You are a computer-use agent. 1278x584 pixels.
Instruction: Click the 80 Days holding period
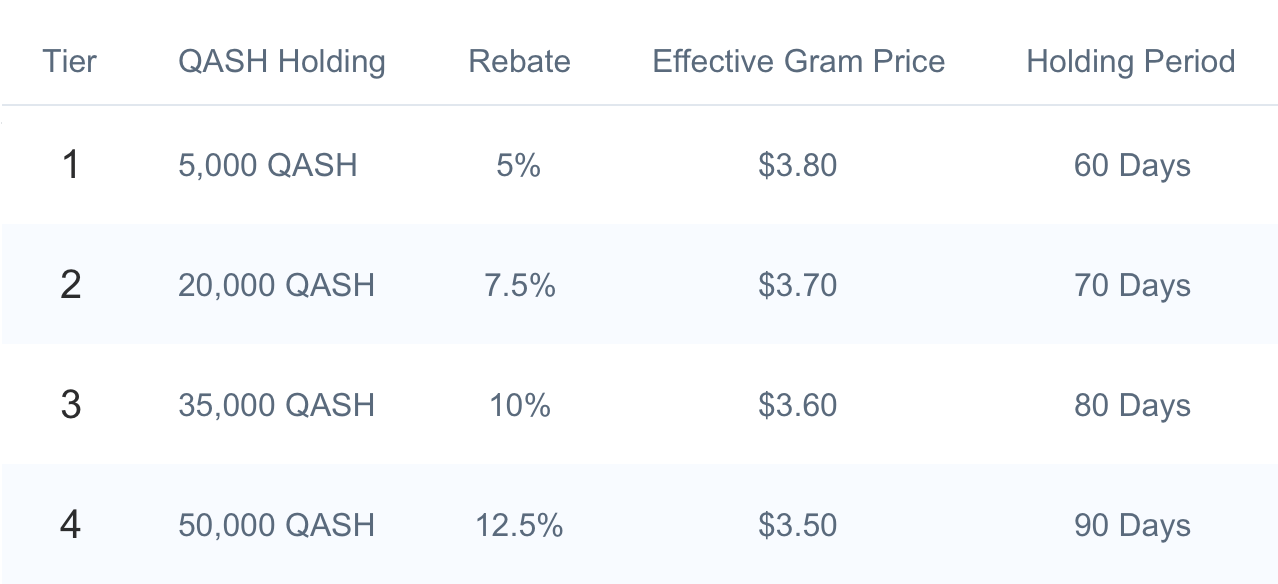point(1132,405)
